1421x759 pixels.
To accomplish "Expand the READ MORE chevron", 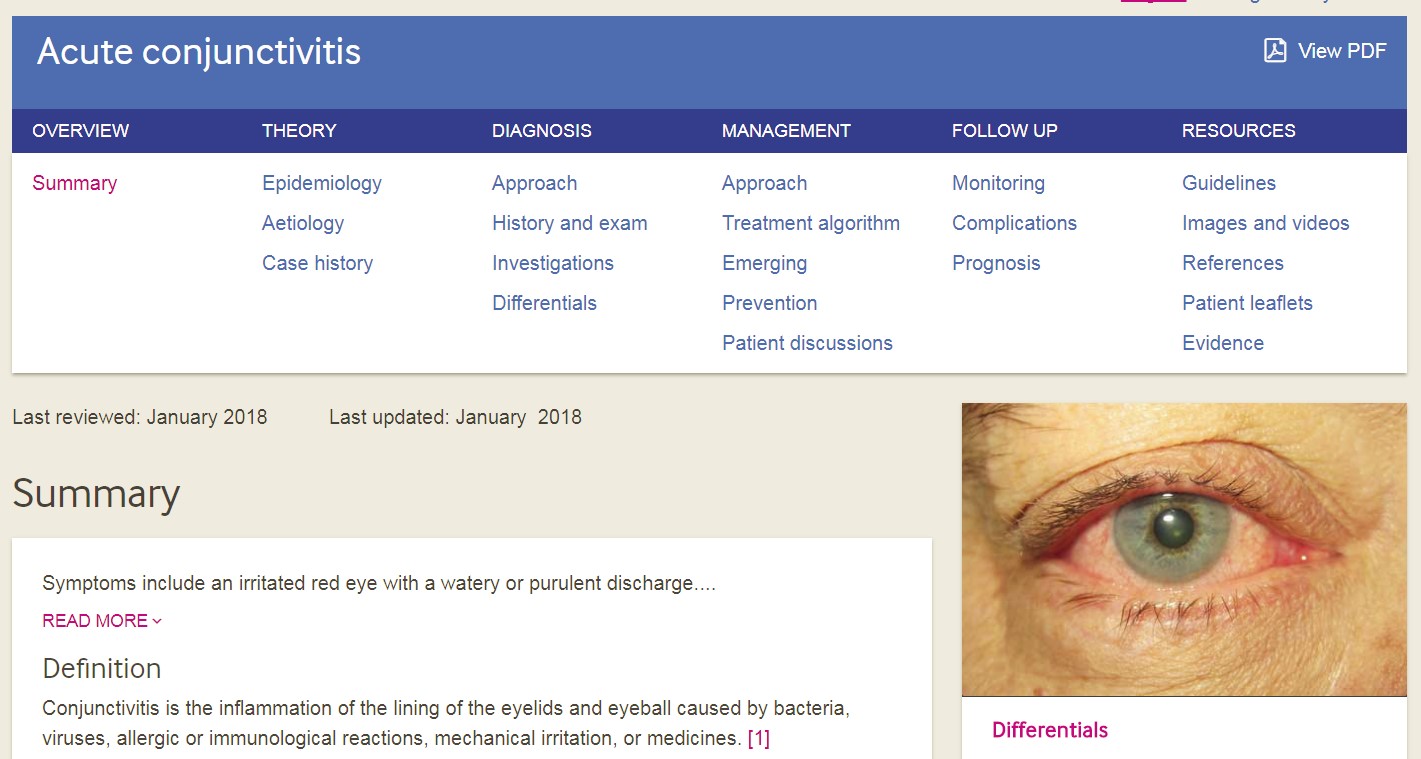I will pyautogui.click(x=157, y=621).
